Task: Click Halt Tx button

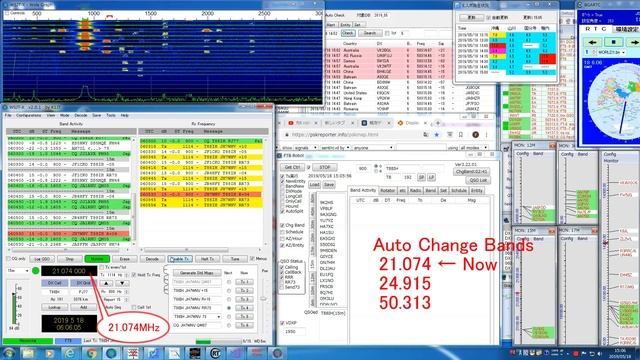Action: point(207,259)
